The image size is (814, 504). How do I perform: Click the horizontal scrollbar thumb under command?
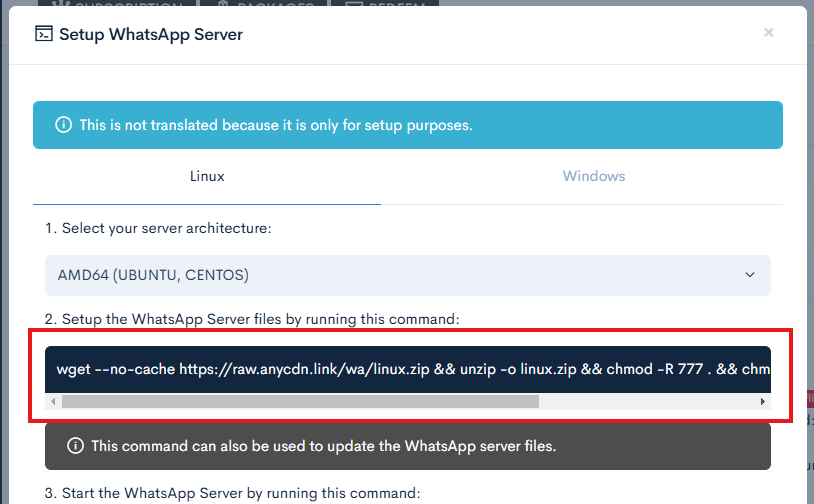(x=300, y=401)
